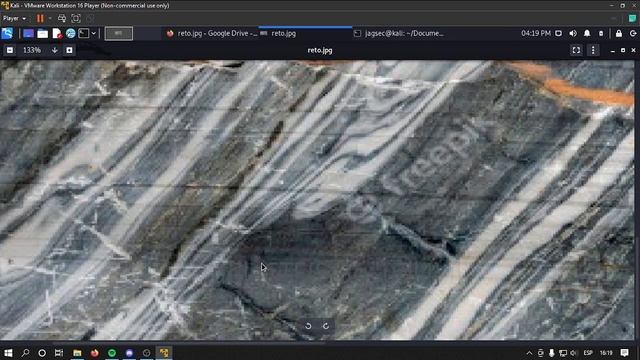Zoom in the image with the plus button
Image resolution: width=640 pixels, height=360 pixels.
(69, 50)
